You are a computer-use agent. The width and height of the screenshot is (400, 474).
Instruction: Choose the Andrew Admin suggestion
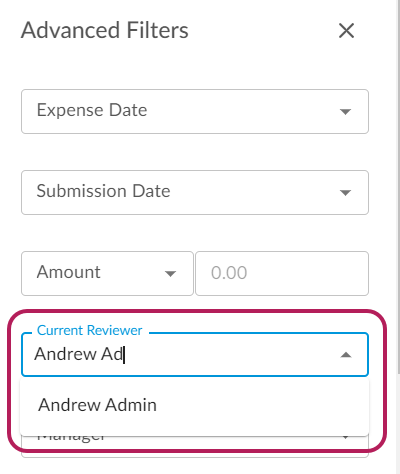point(194,405)
